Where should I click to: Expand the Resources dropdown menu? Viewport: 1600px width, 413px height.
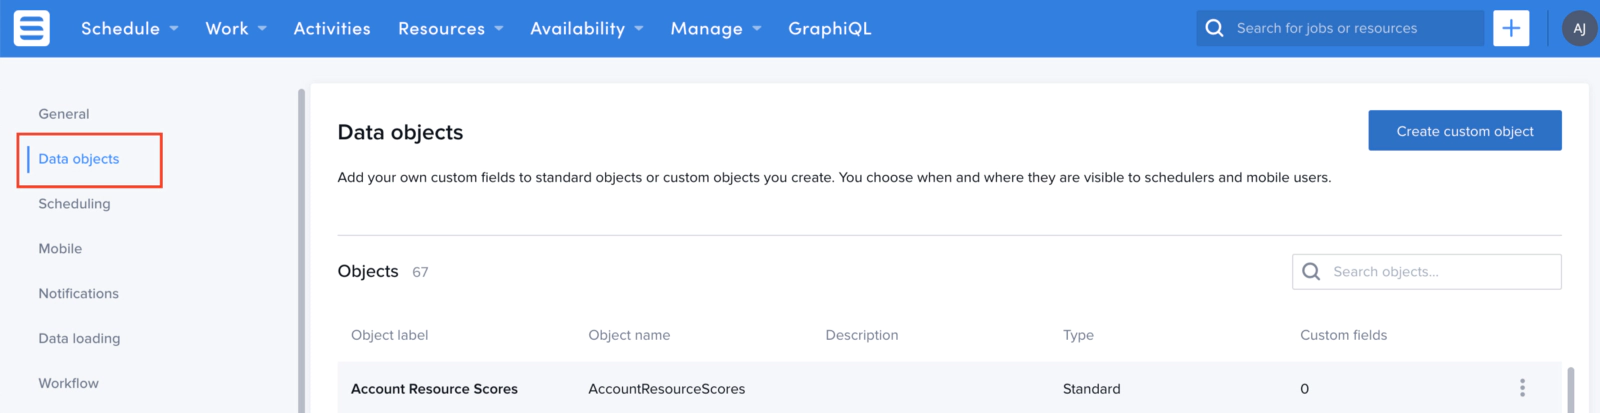click(450, 28)
